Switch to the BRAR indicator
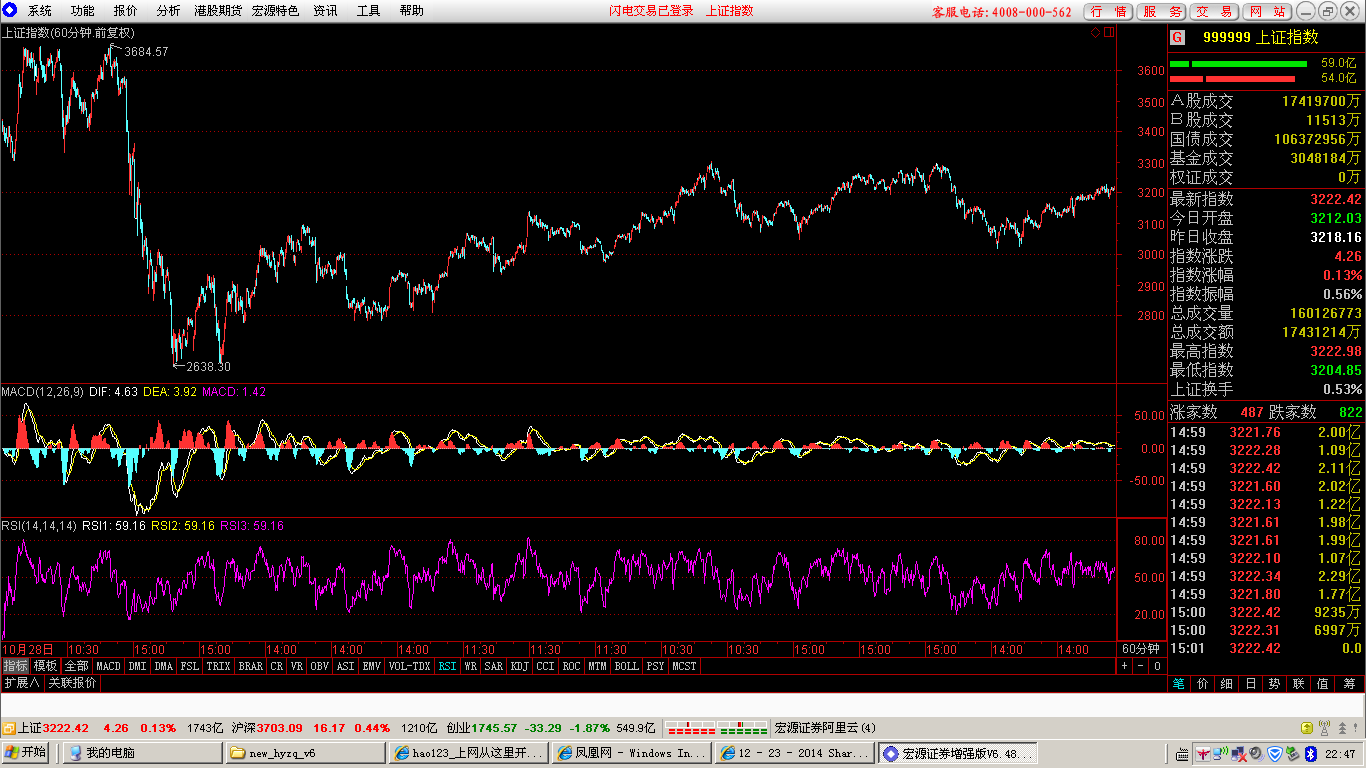Viewport: 1366px width, 768px height. pos(251,665)
